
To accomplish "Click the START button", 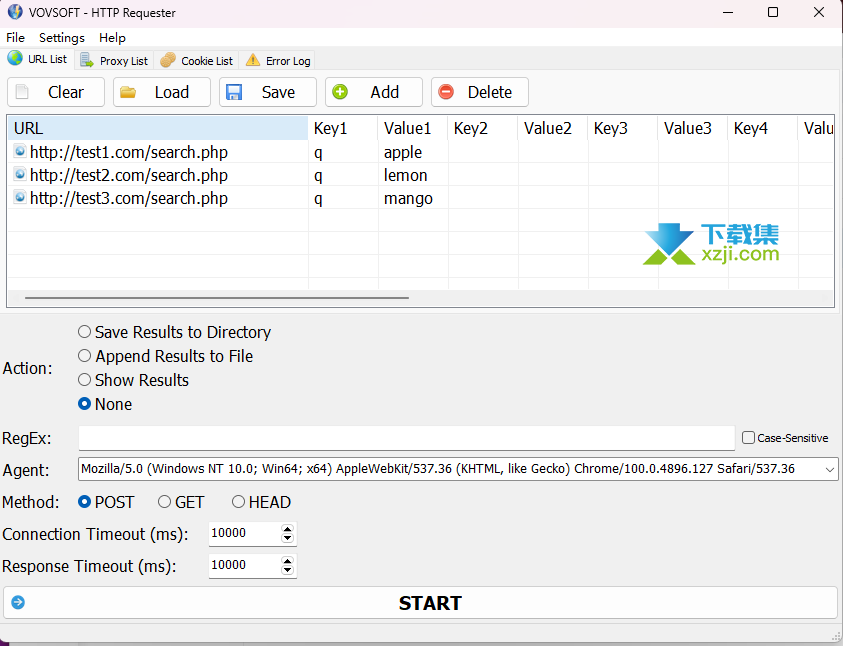I will click(x=420, y=602).
